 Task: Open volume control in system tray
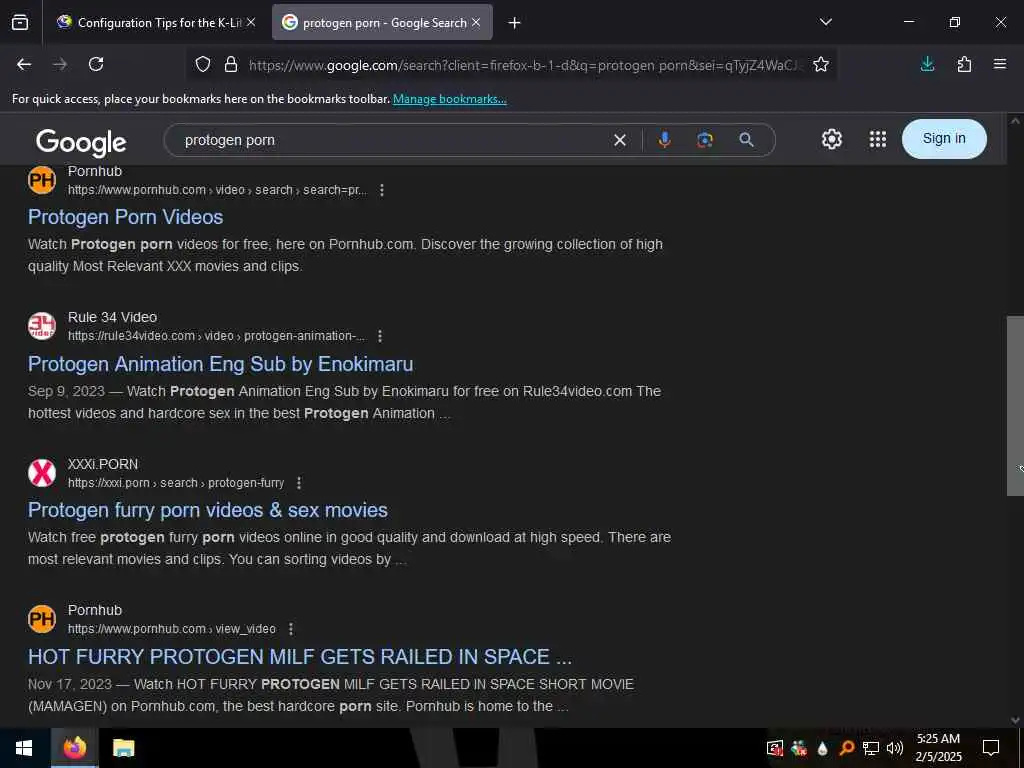click(x=895, y=748)
